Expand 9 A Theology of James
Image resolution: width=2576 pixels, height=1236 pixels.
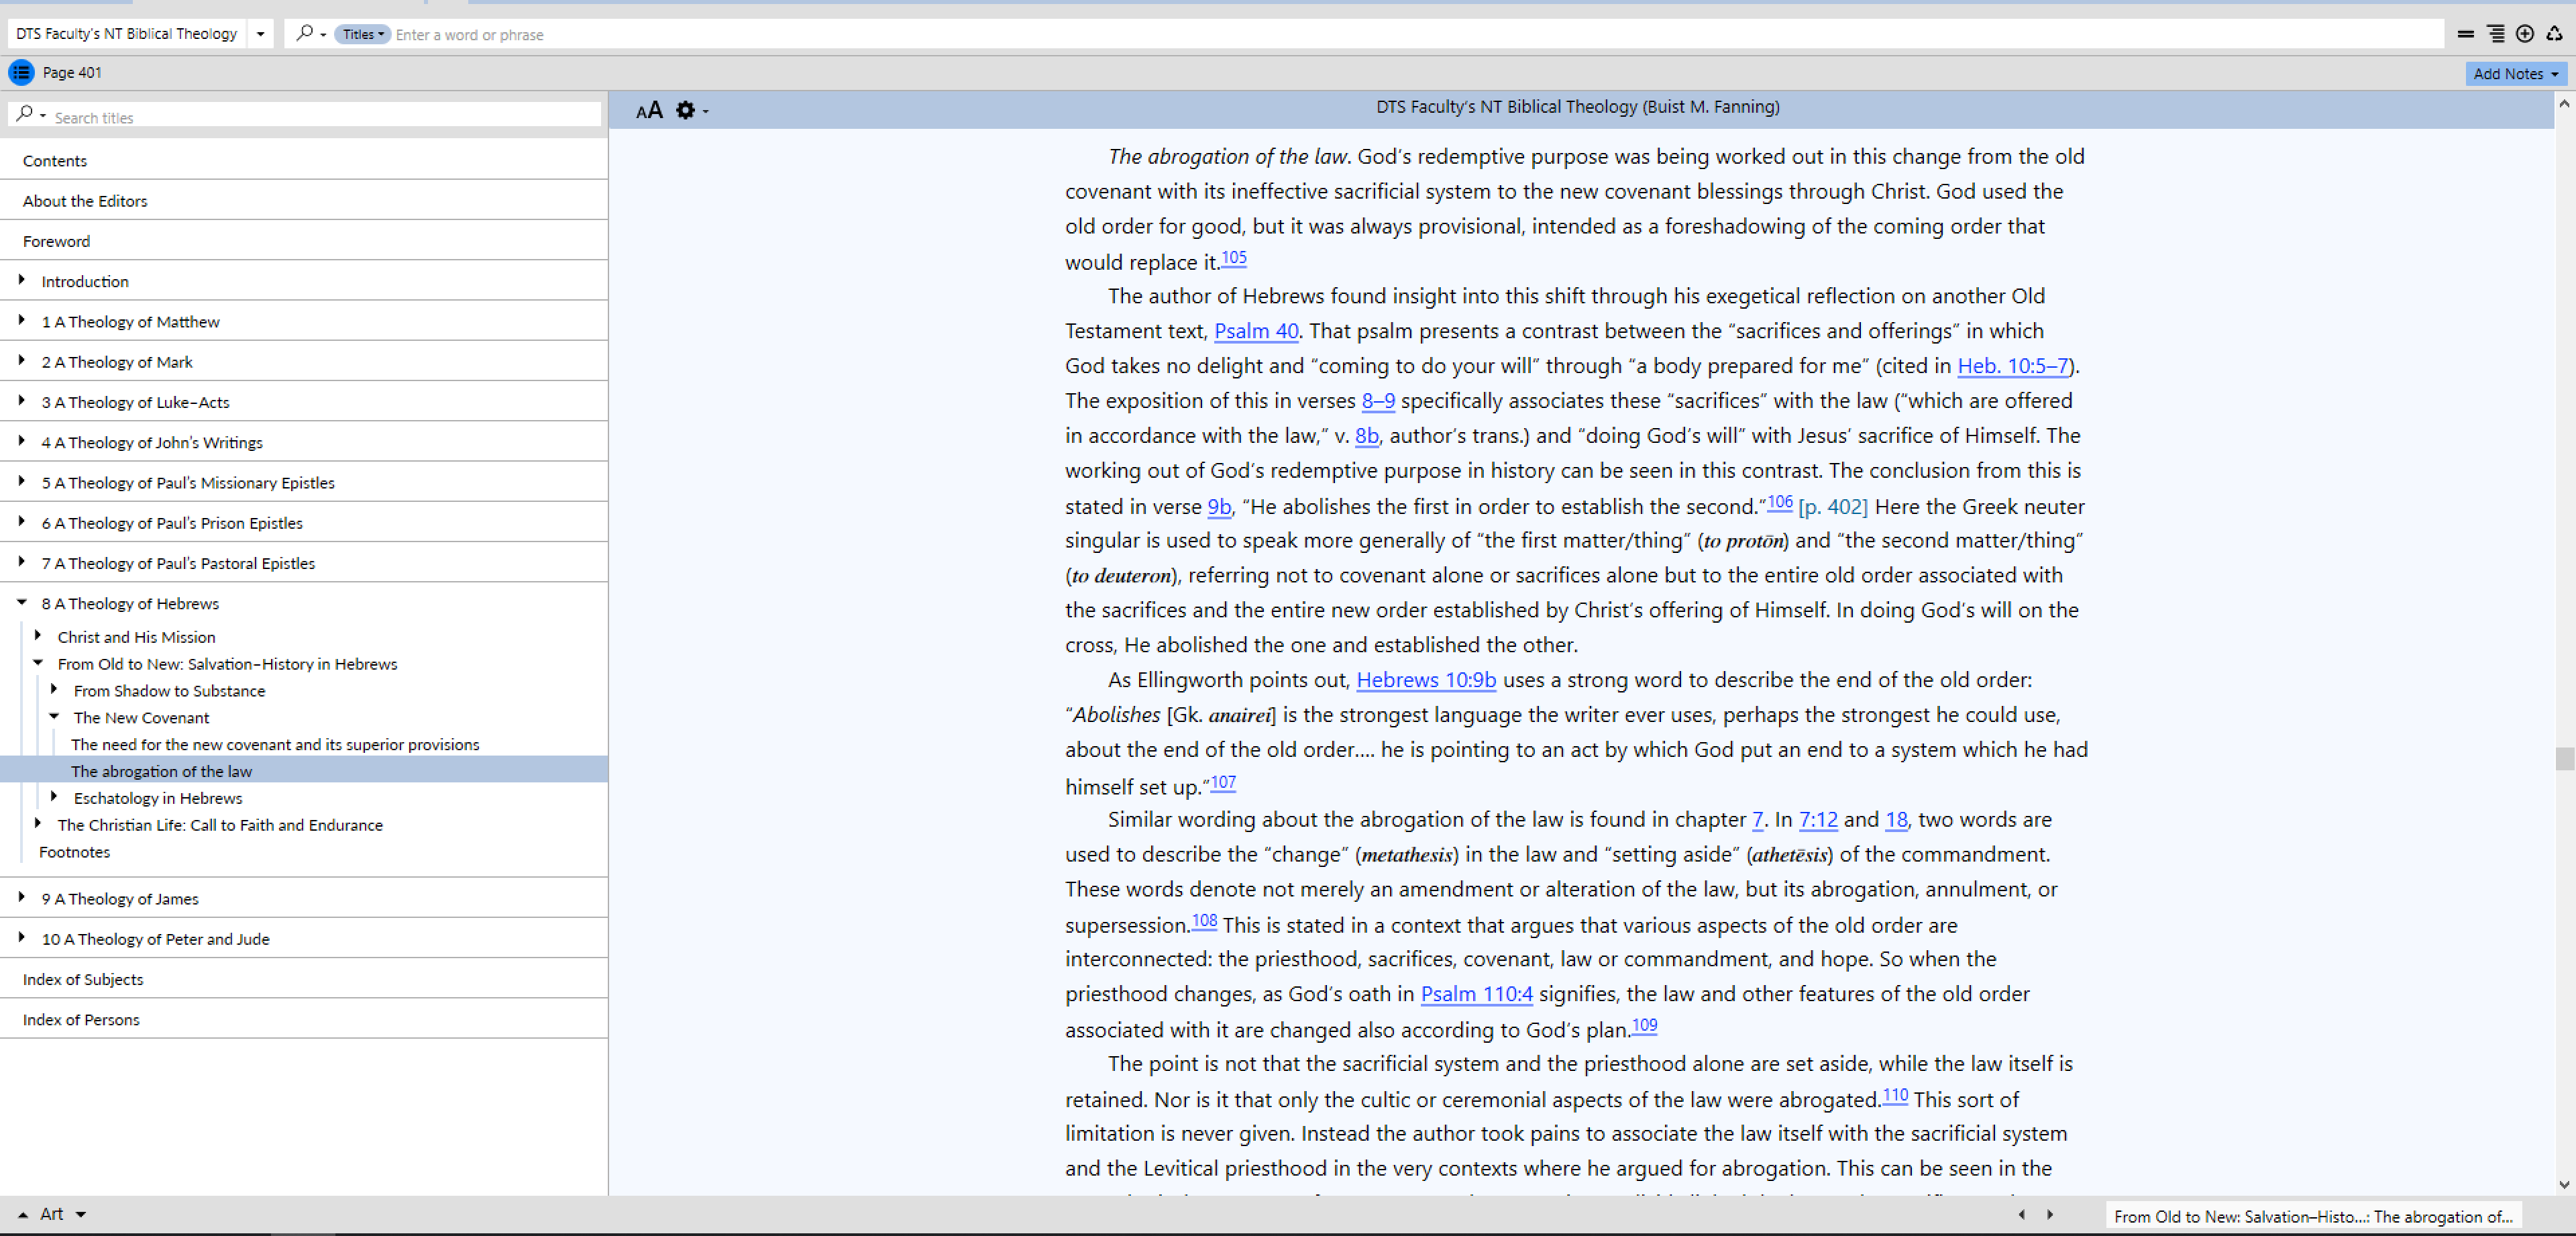point(21,897)
